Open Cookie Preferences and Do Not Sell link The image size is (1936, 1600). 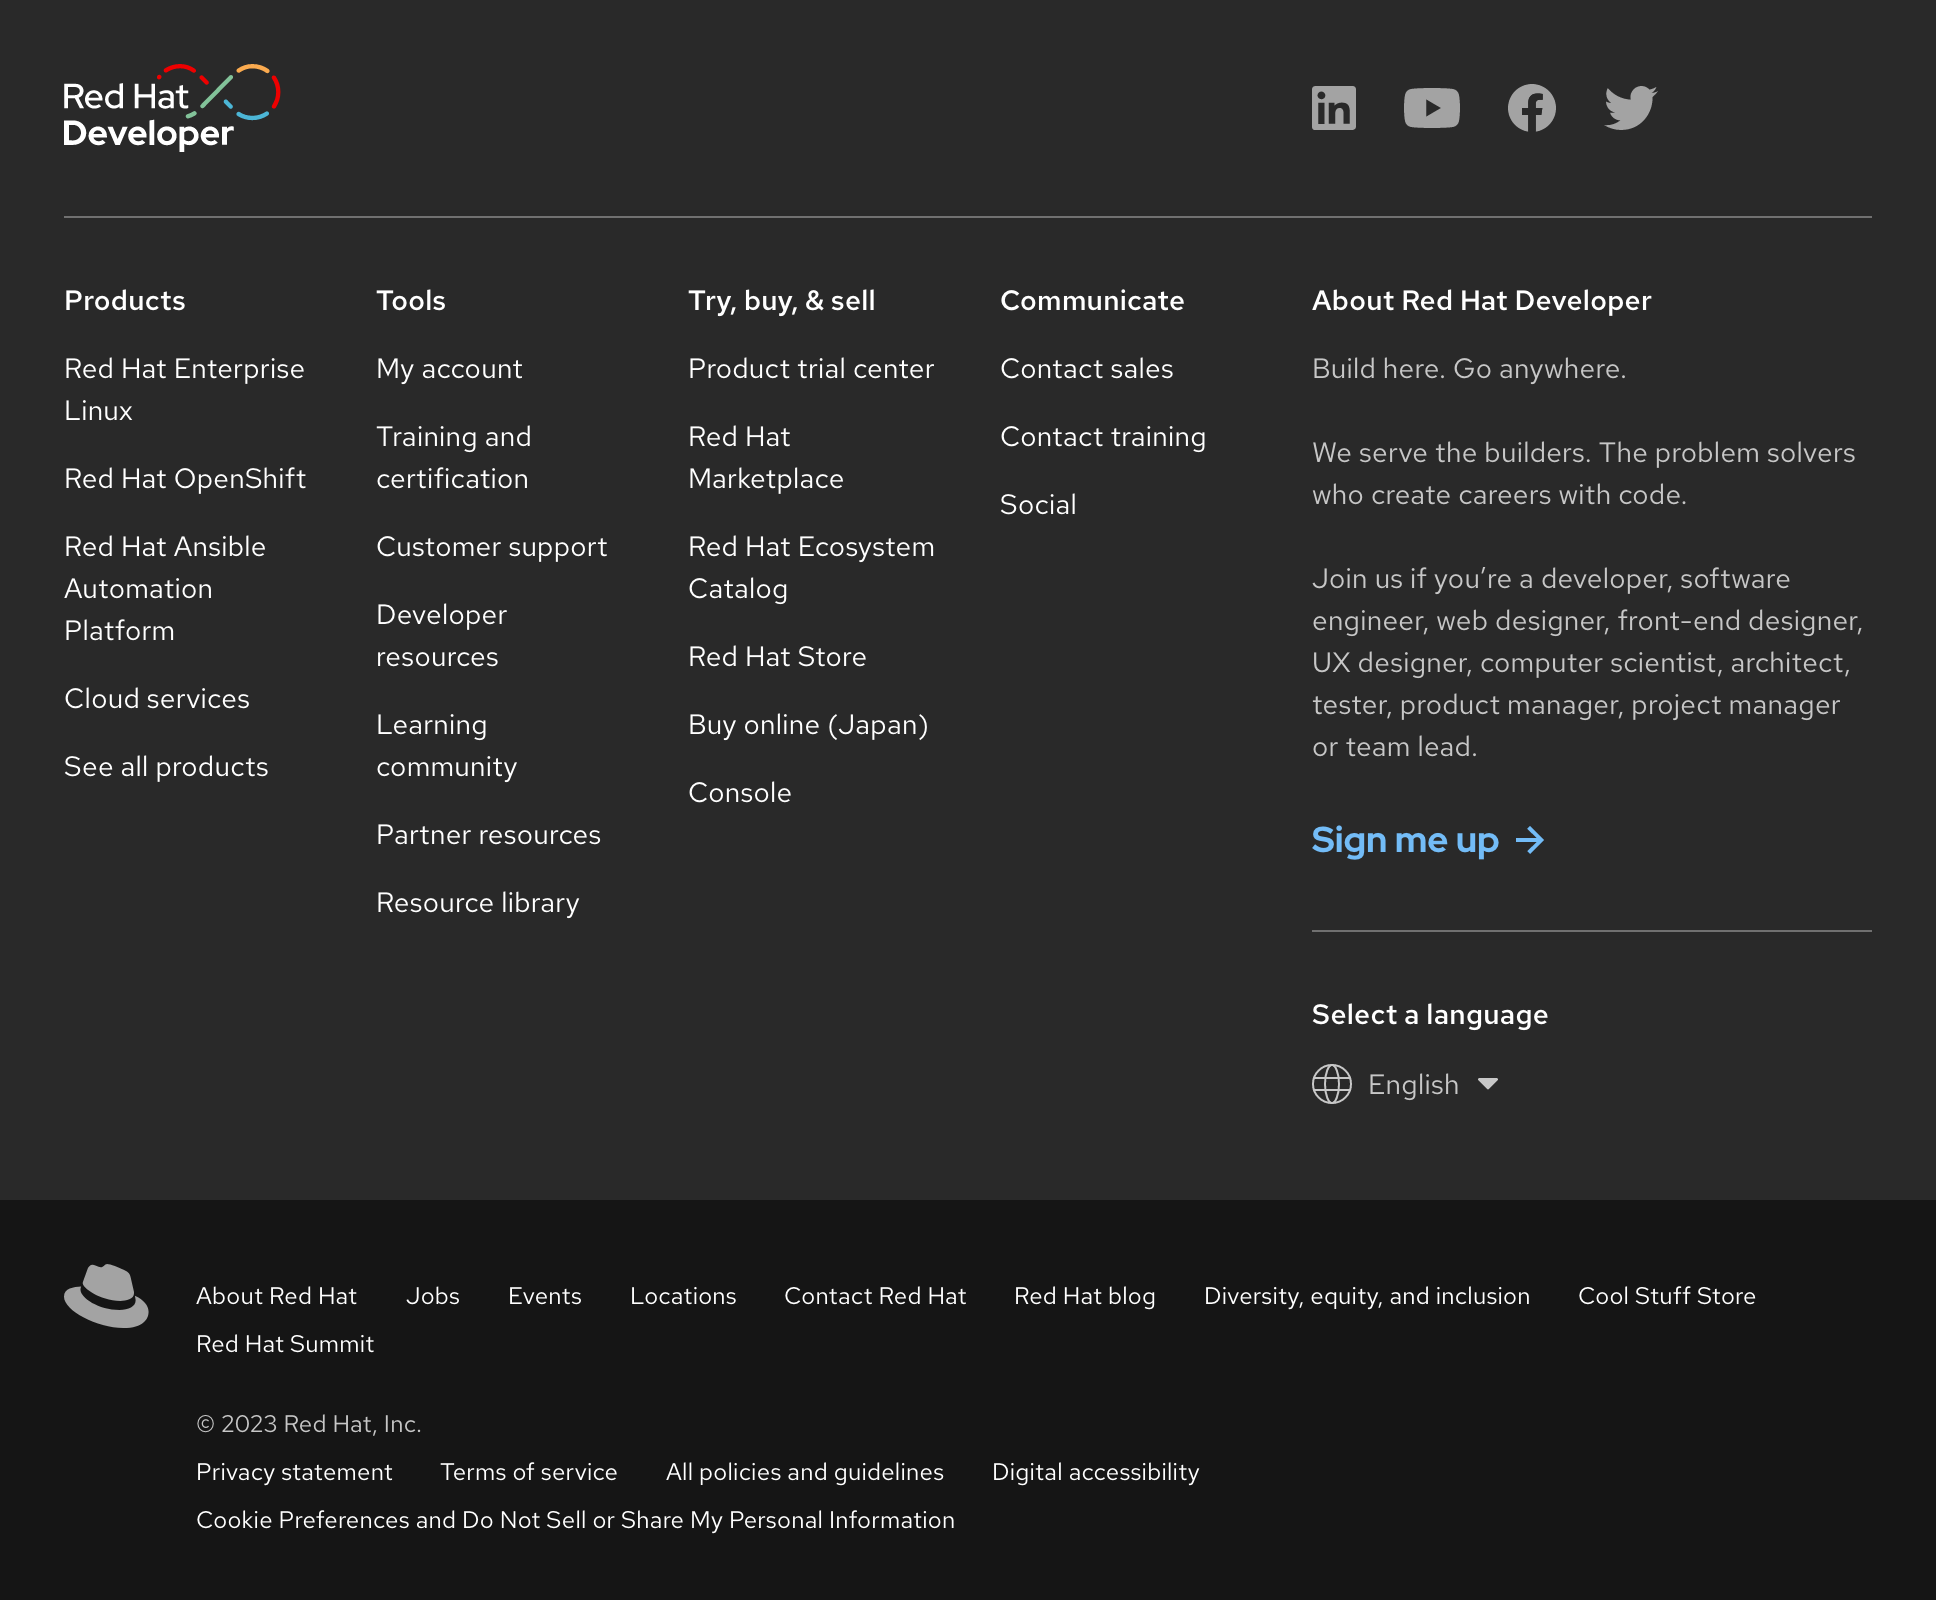point(574,1520)
